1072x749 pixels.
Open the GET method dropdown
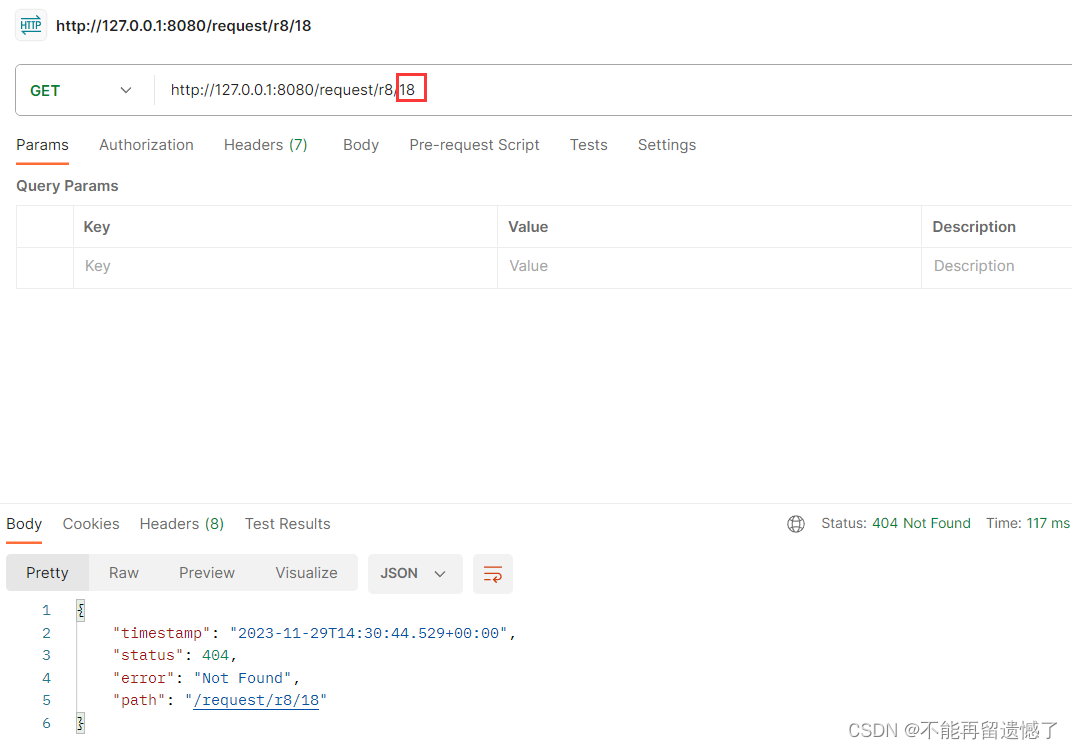81,90
